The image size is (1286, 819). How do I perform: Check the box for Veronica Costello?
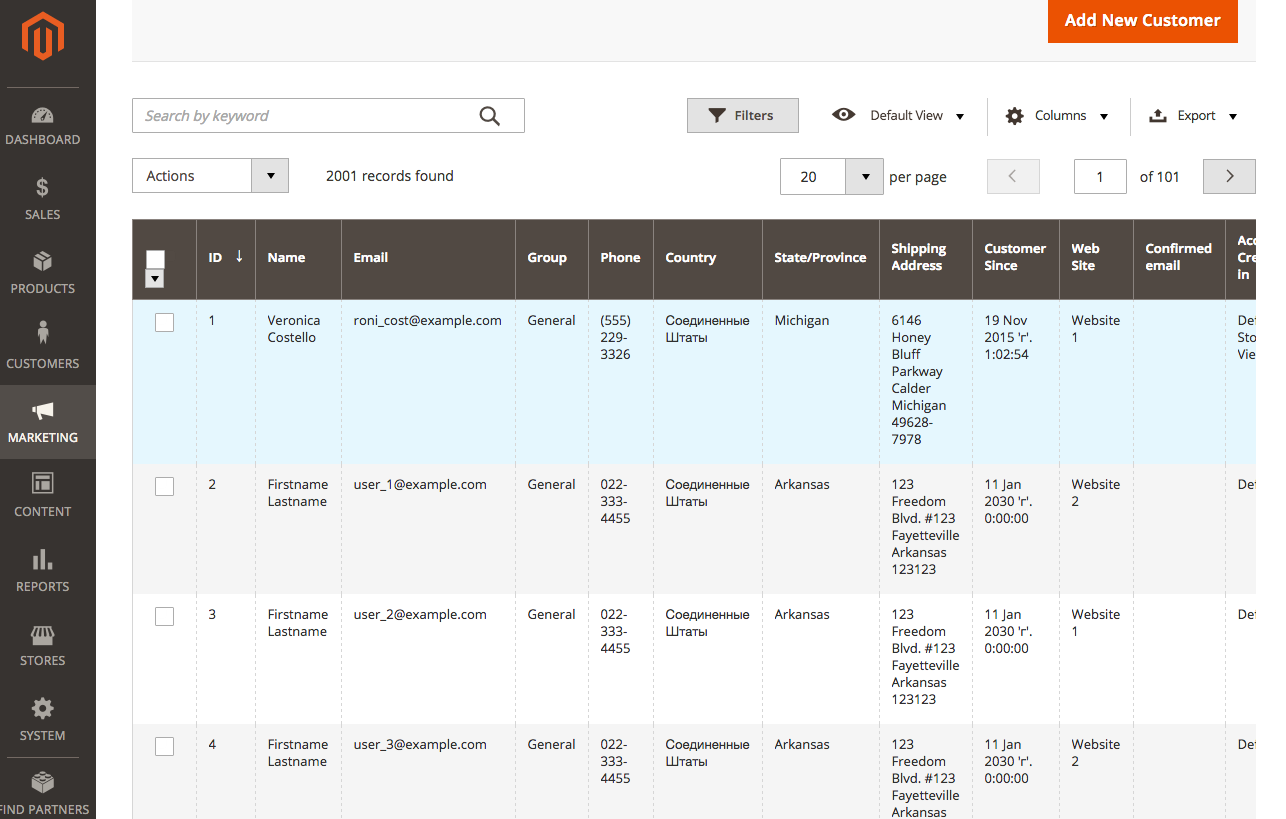pos(164,322)
